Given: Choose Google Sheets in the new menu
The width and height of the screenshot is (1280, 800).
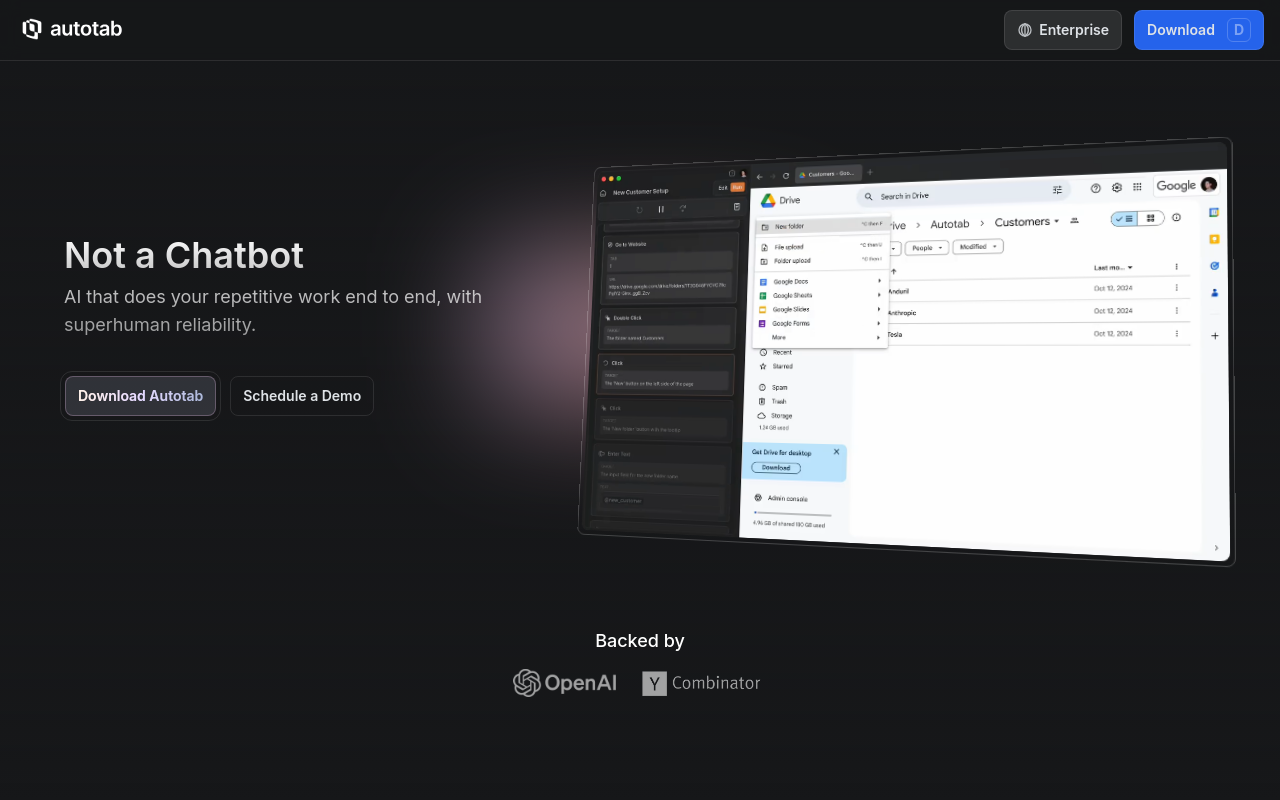Looking at the screenshot, I should pos(793,296).
